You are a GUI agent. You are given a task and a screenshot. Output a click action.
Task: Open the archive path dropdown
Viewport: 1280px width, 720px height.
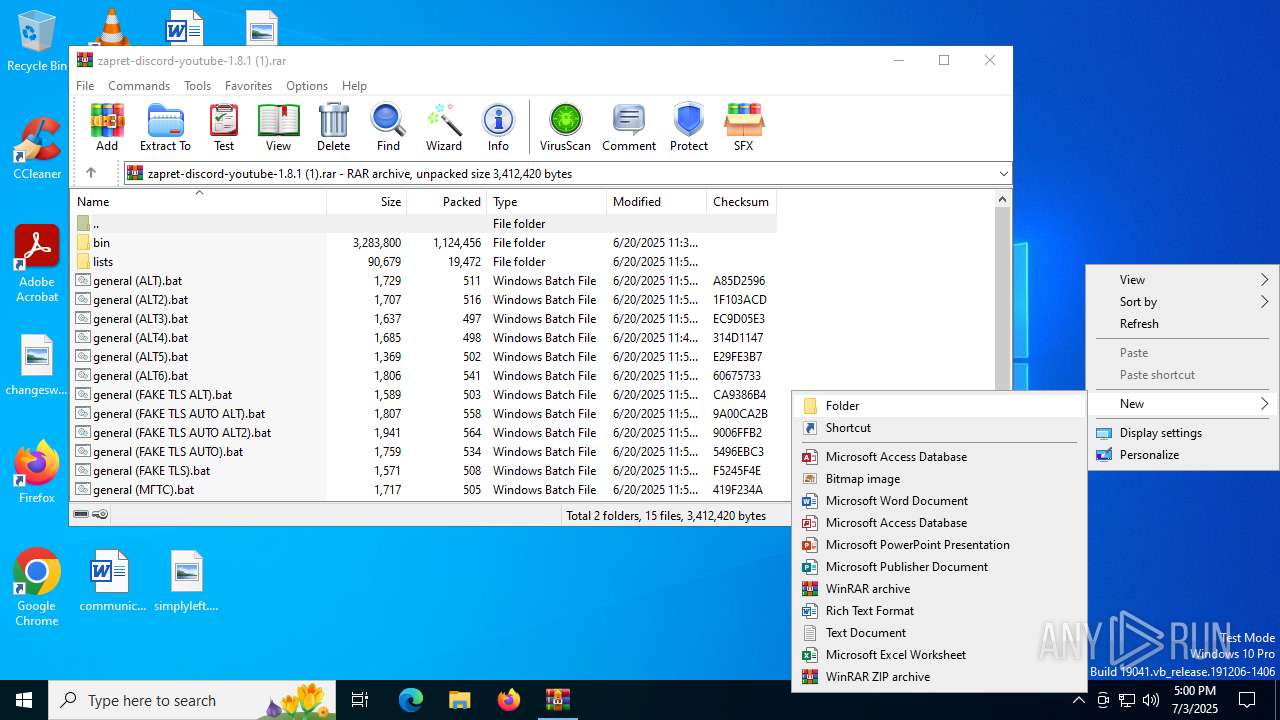click(x=1003, y=174)
